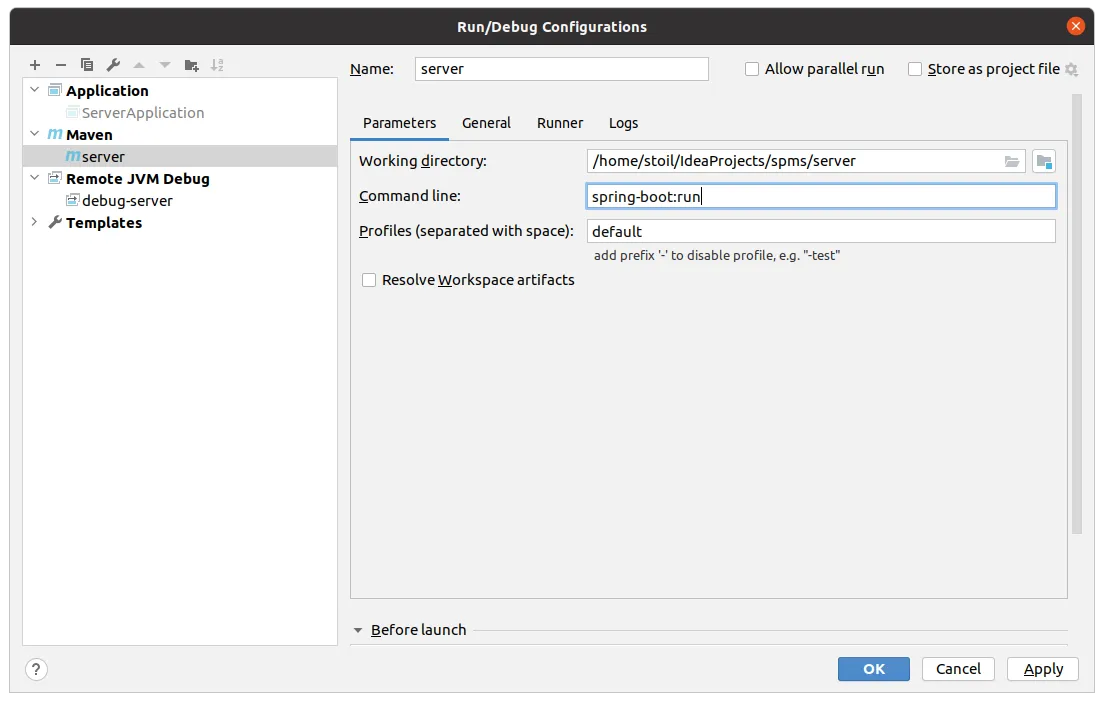Browse for working directory folder icon
The height and width of the screenshot is (702, 1104).
1012,161
